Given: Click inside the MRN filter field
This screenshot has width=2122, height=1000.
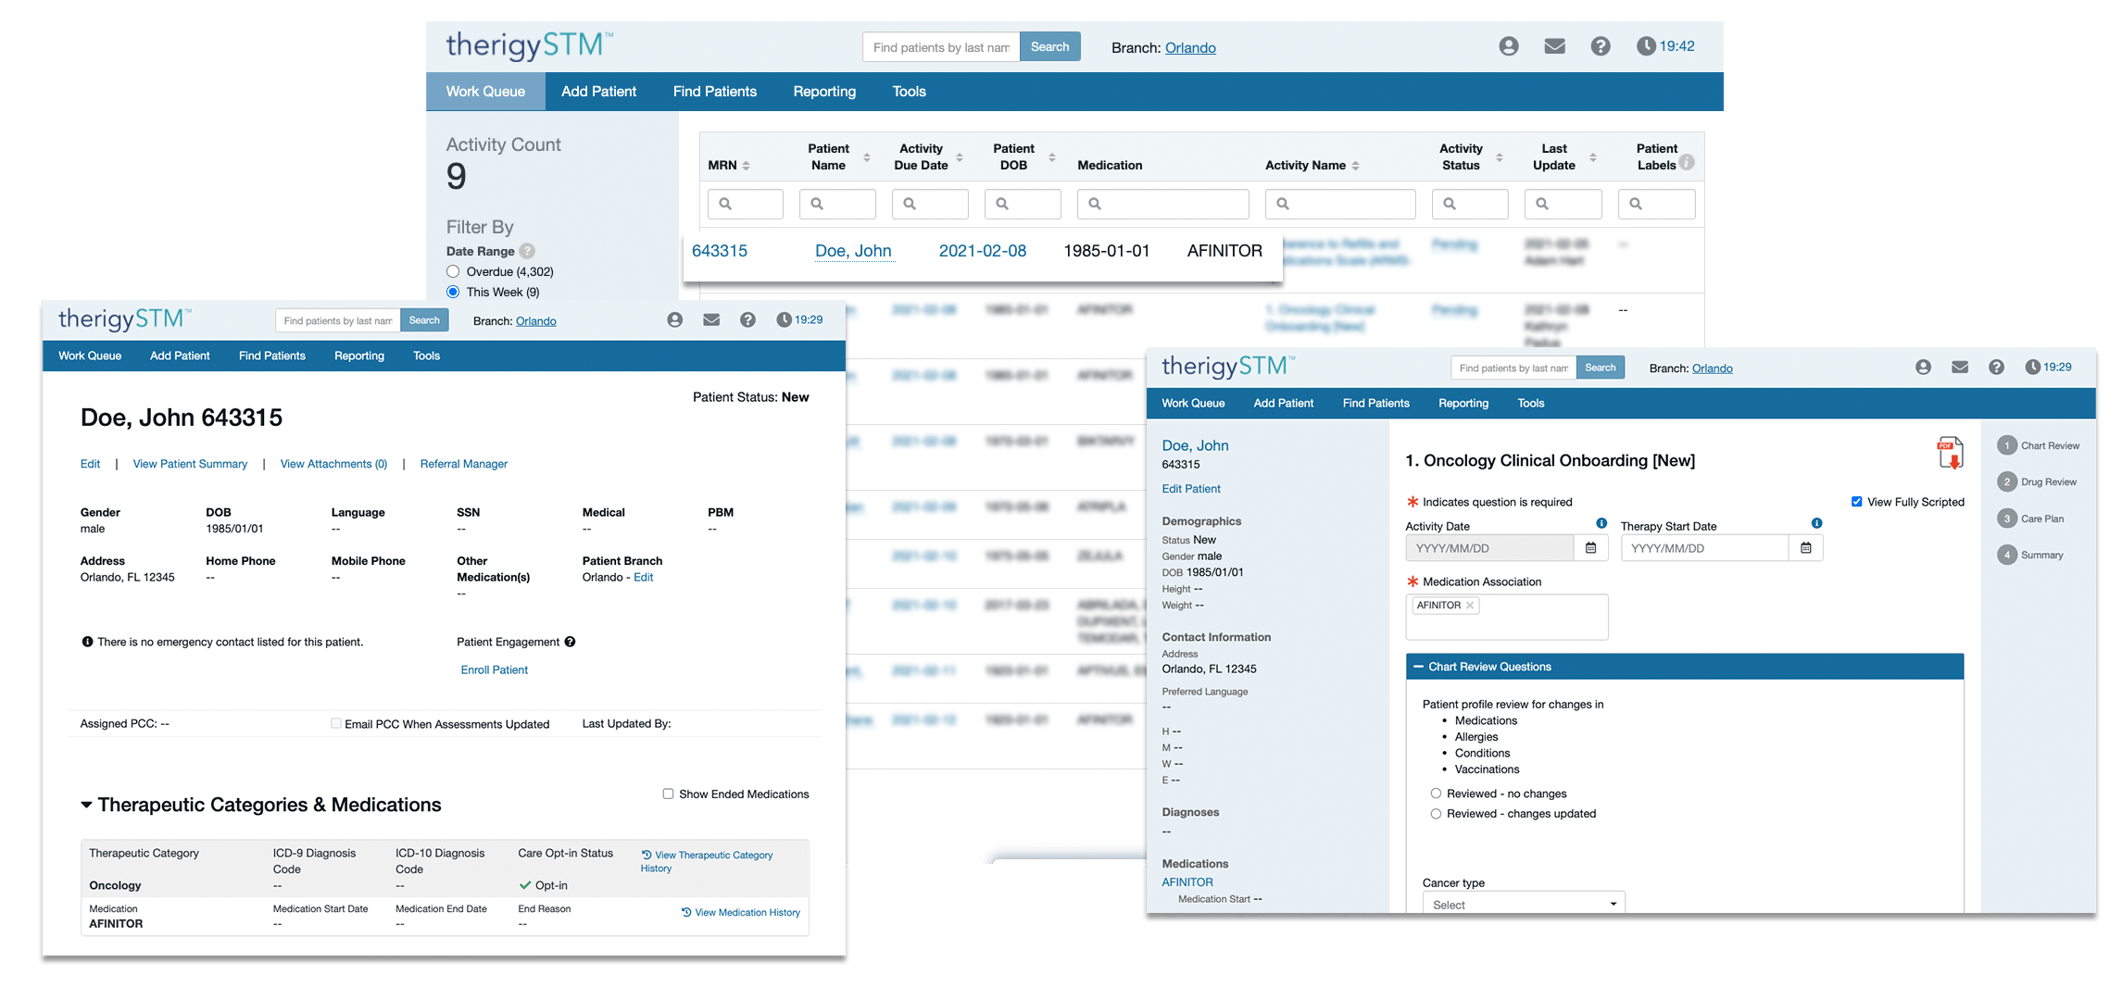Looking at the screenshot, I should [x=745, y=203].
